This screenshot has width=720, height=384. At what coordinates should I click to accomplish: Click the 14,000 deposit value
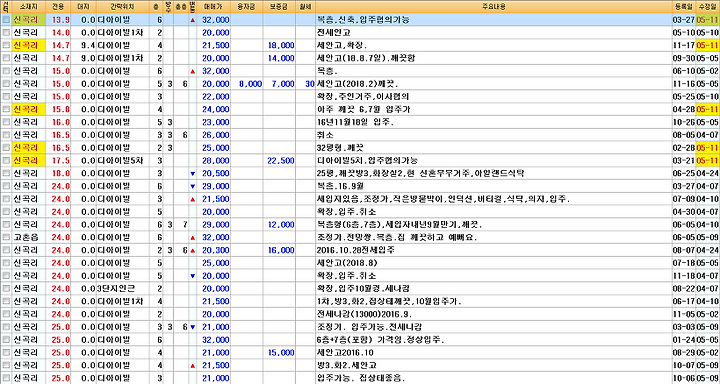click(281, 58)
